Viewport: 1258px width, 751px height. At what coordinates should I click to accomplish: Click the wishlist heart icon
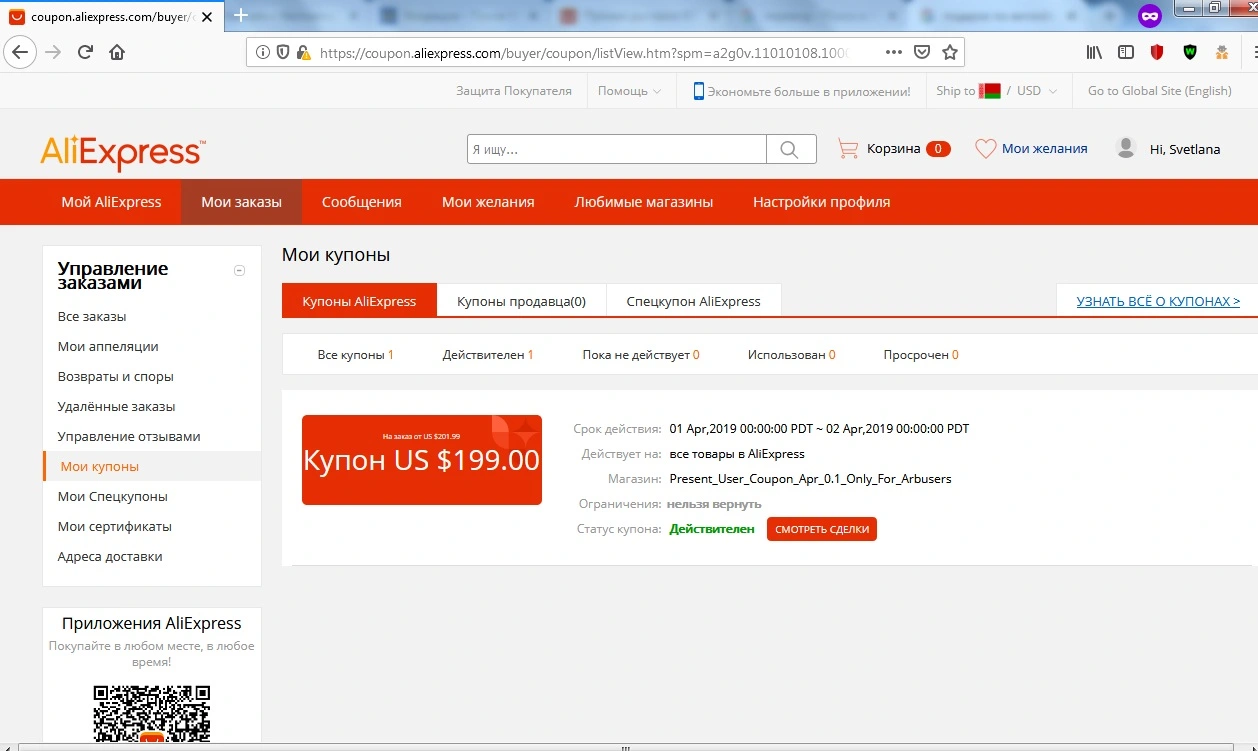point(985,149)
